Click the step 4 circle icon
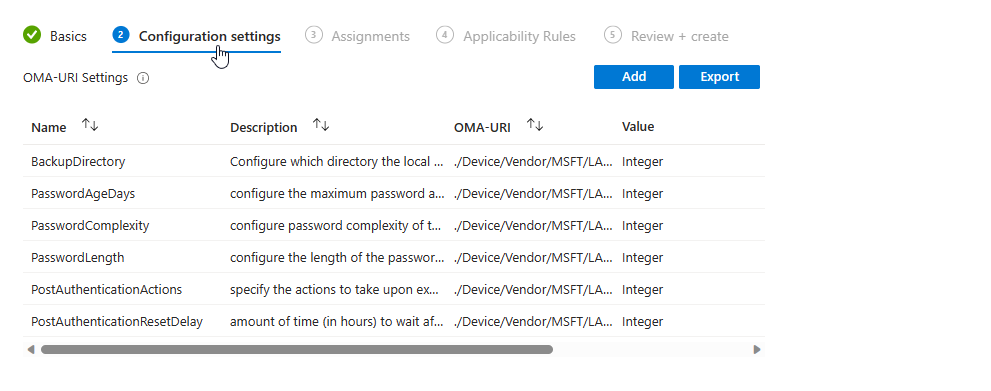This screenshot has width=991, height=391. pyautogui.click(x=445, y=35)
